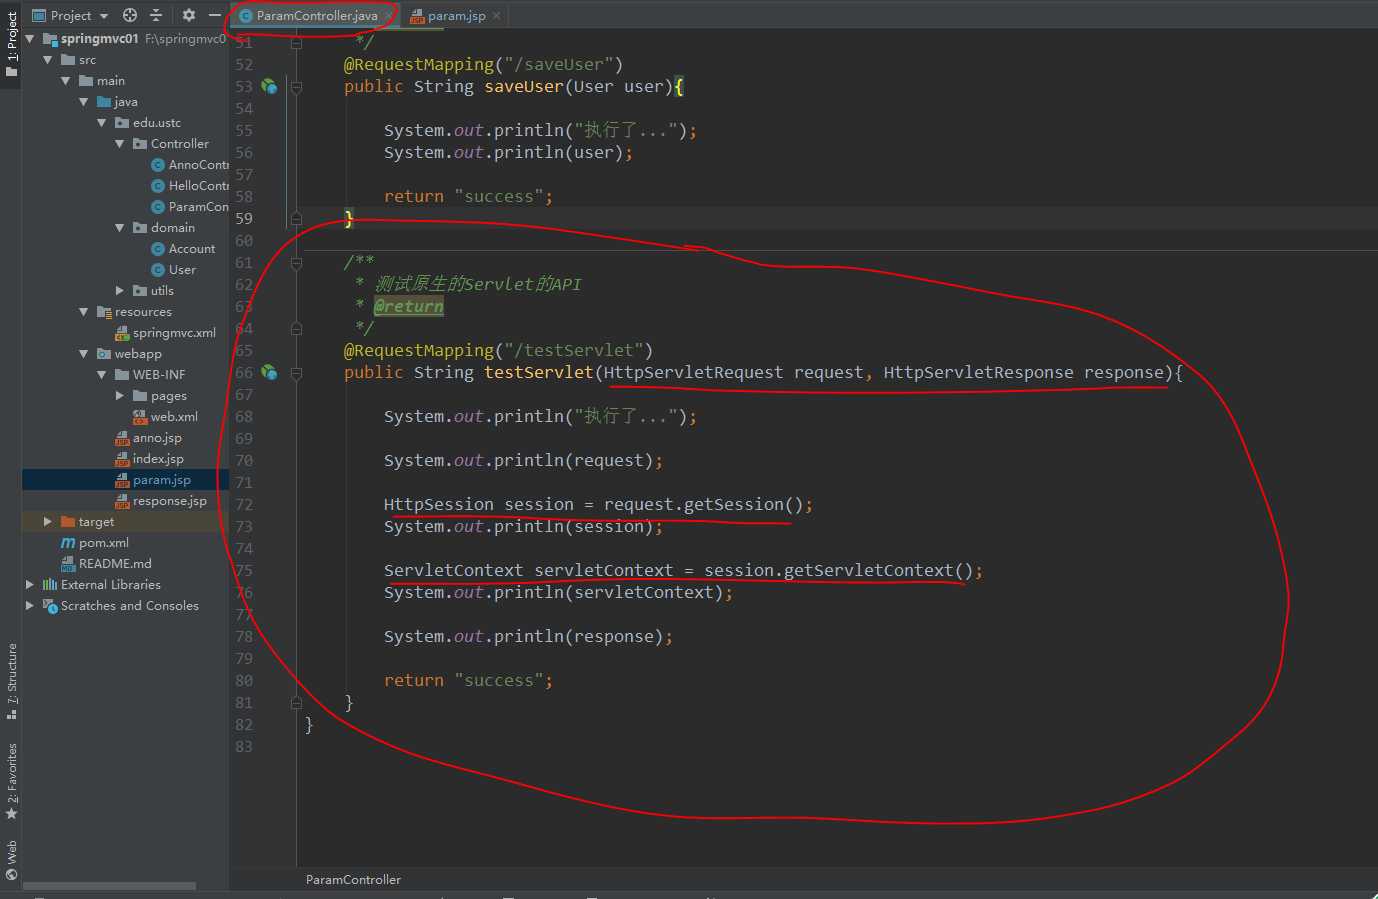This screenshot has height=899, width=1378.
Task: Click the @return Javadoc tag
Action: (x=409, y=306)
